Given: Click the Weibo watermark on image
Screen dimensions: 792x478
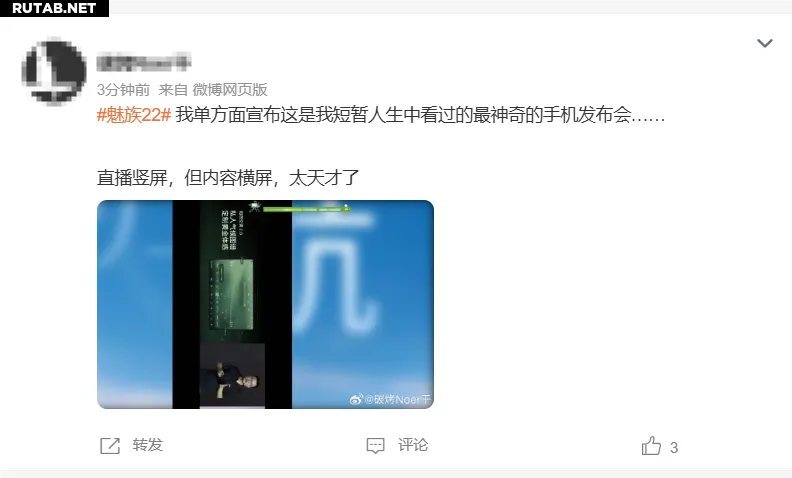Looking at the screenshot, I should click(x=390, y=400).
